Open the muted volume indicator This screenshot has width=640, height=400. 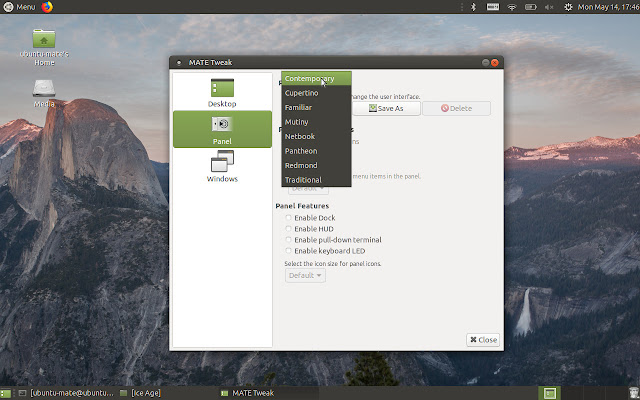[x=549, y=7]
